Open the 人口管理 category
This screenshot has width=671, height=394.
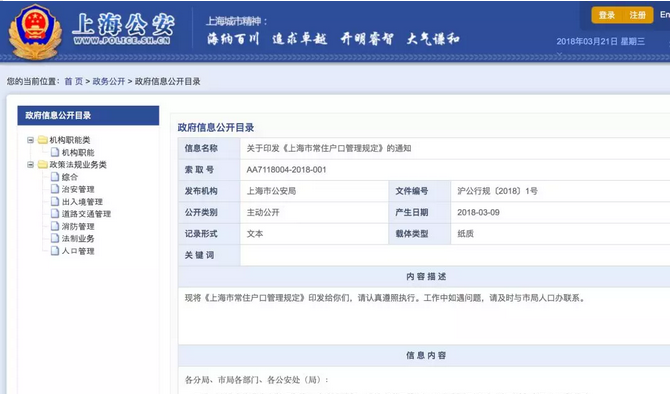point(78,251)
